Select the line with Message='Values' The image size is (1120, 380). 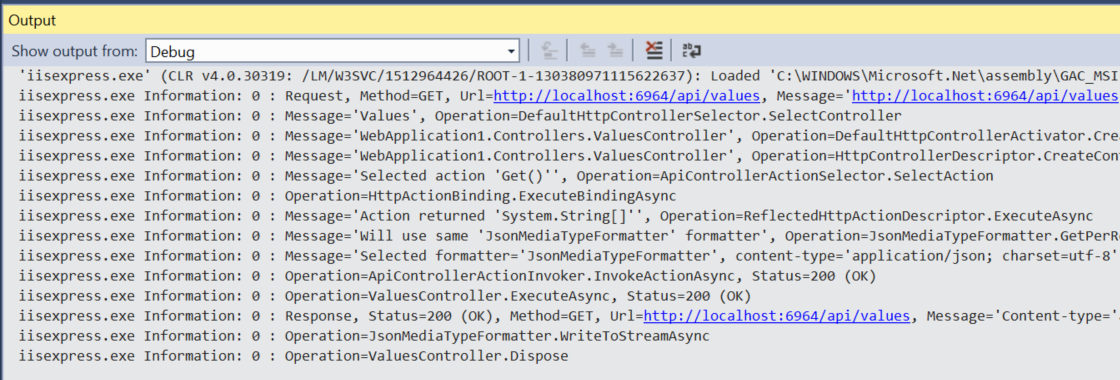460,115
